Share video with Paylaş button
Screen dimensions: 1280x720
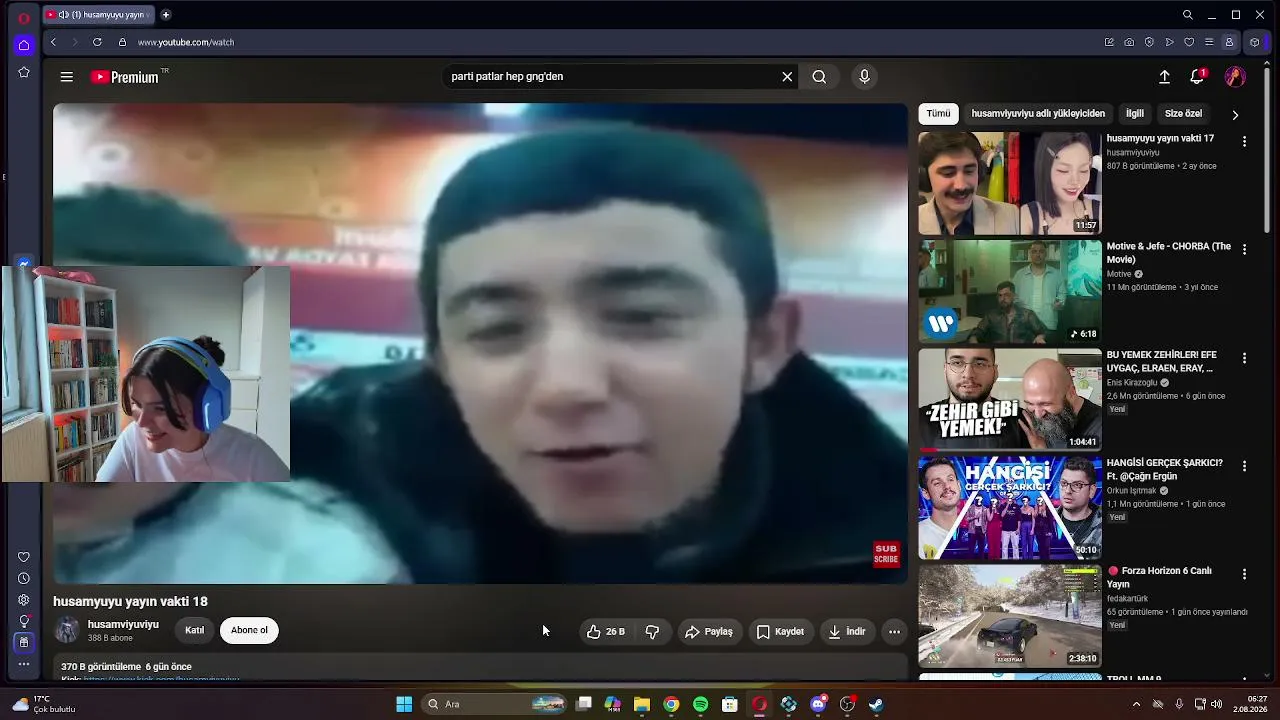(x=709, y=631)
